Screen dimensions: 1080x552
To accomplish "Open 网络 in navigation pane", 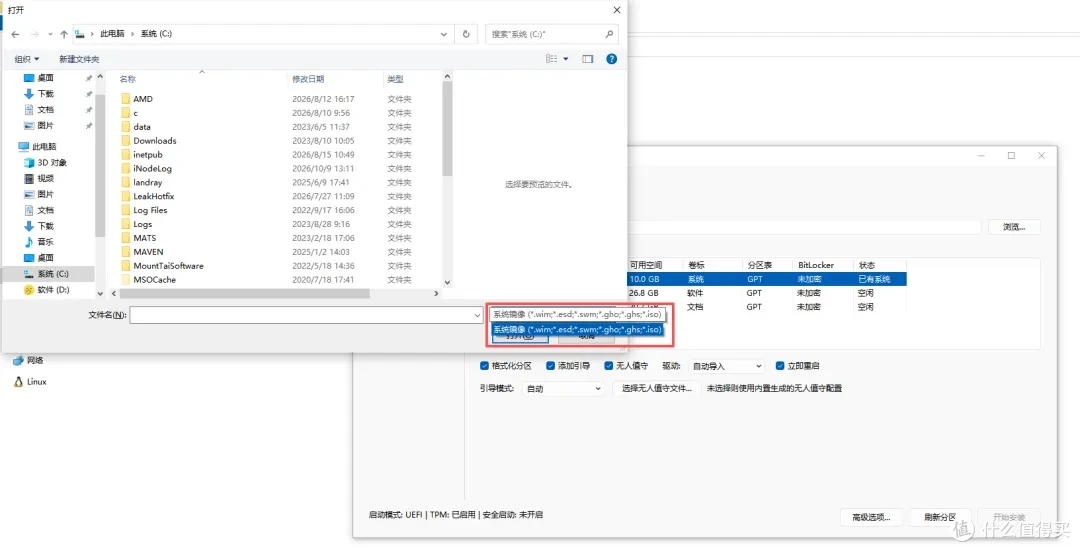I will click(x=29, y=360).
